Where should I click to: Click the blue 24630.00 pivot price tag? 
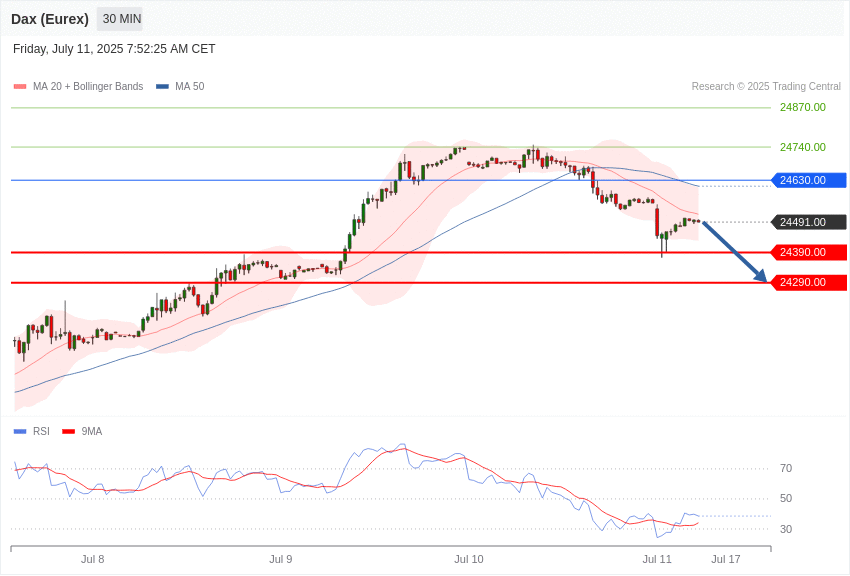point(808,180)
